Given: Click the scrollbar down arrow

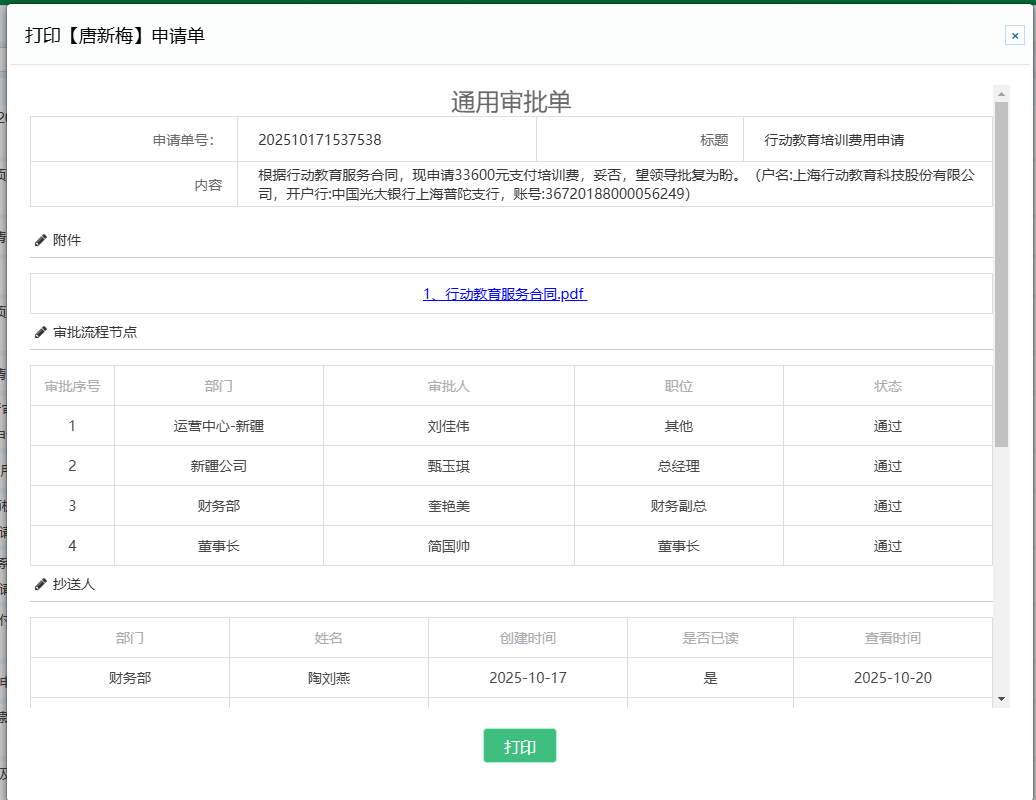Looking at the screenshot, I should [1001, 698].
